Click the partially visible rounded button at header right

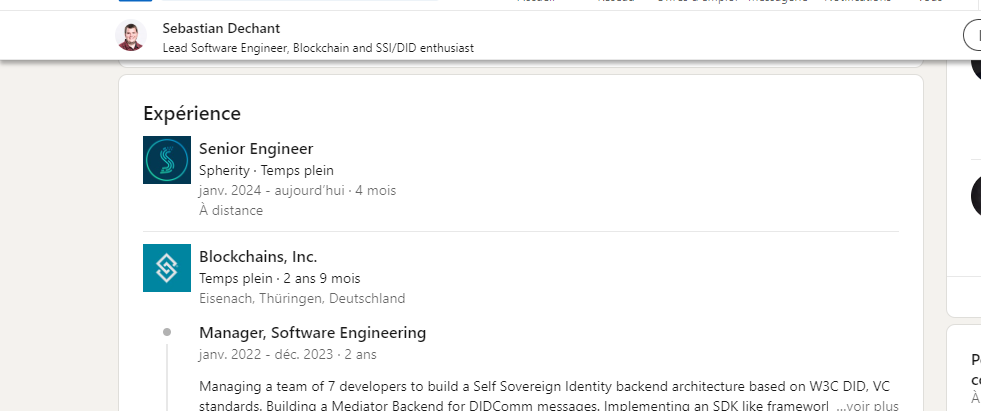(972, 35)
